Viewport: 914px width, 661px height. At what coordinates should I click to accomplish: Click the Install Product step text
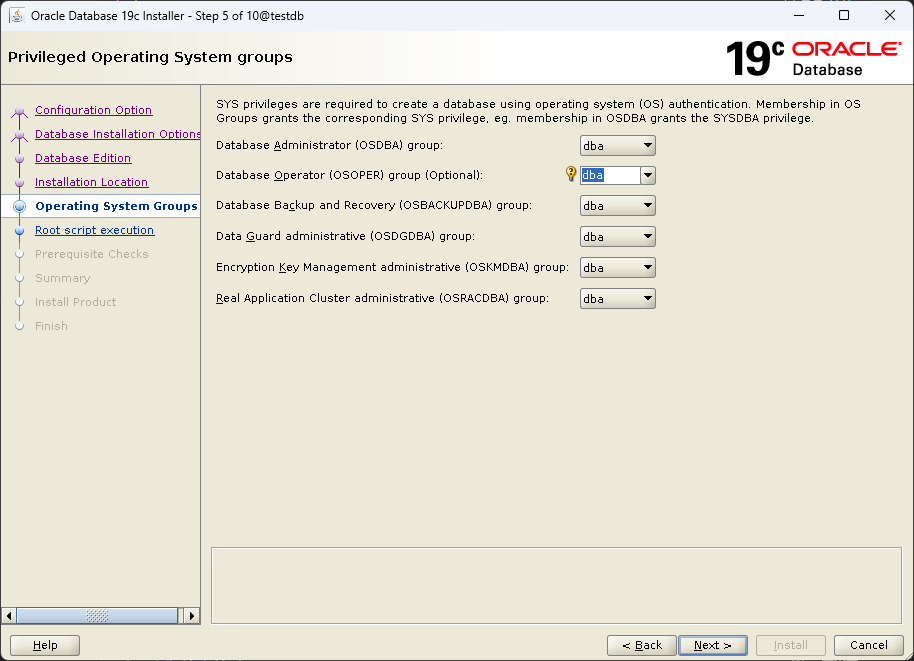coord(75,302)
